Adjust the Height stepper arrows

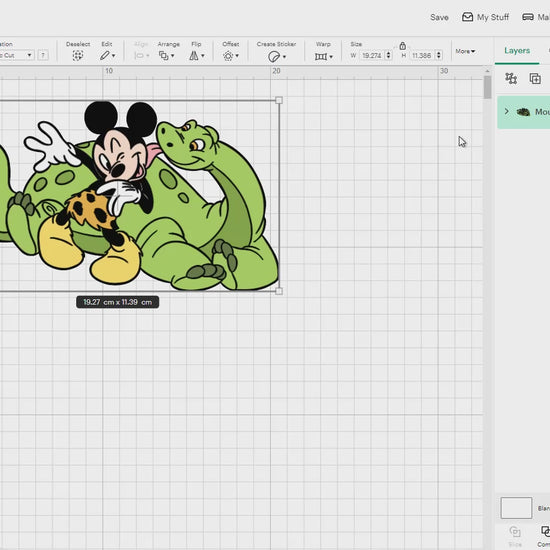click(438, 55)
